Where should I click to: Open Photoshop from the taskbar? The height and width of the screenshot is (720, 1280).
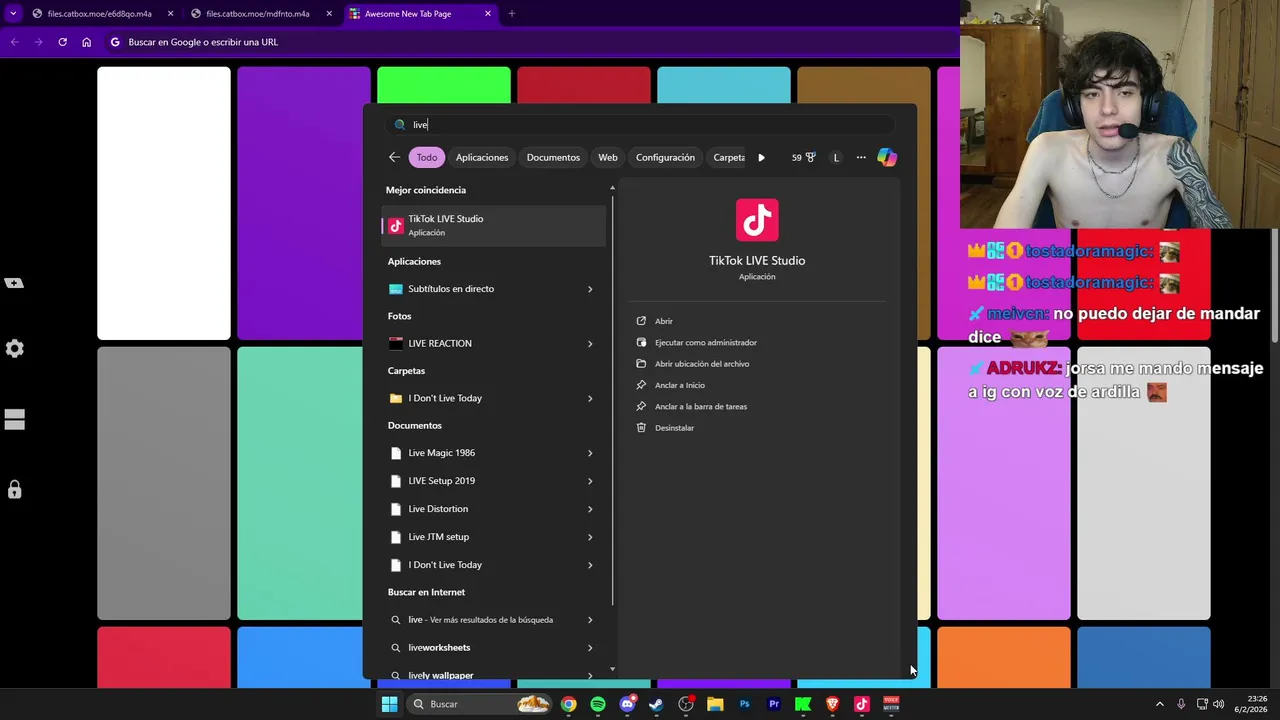tap(744, 704)
